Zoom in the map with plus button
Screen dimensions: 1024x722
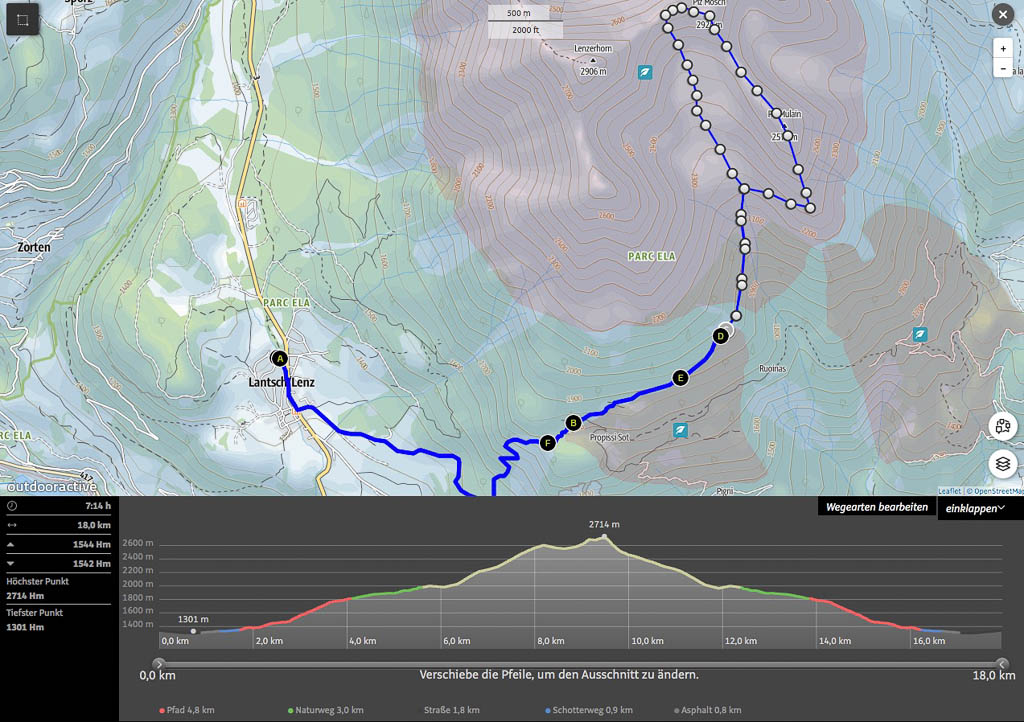pyautogui.click(x=1003, y=48)
